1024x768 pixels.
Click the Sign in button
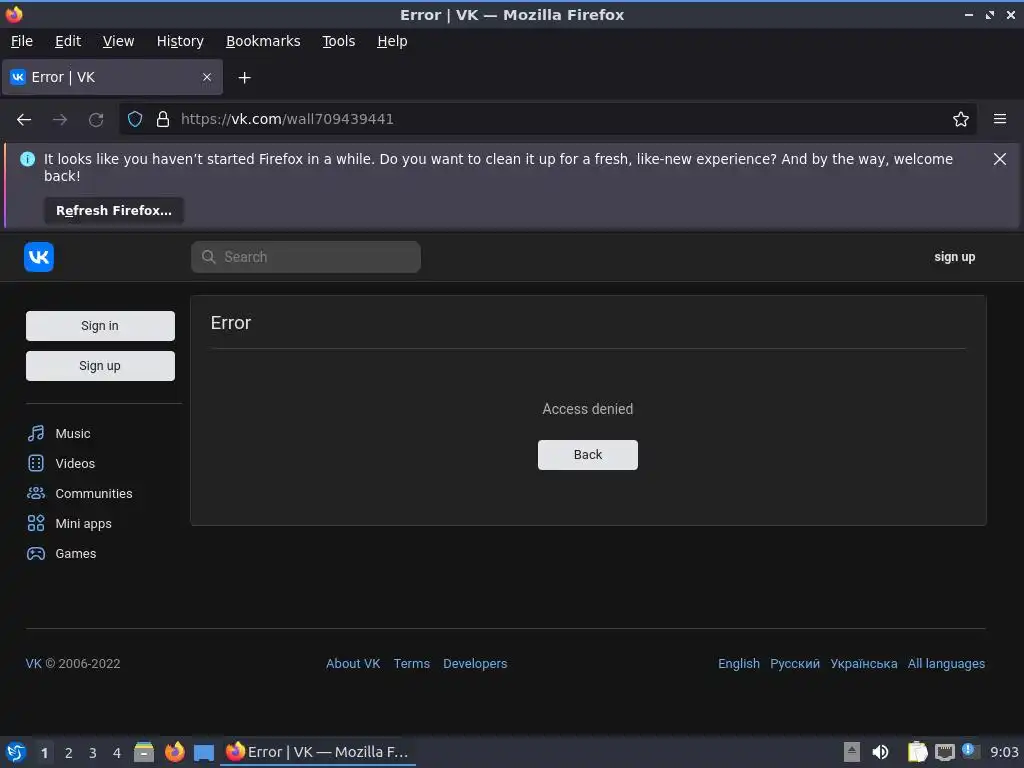coord(100,326)
